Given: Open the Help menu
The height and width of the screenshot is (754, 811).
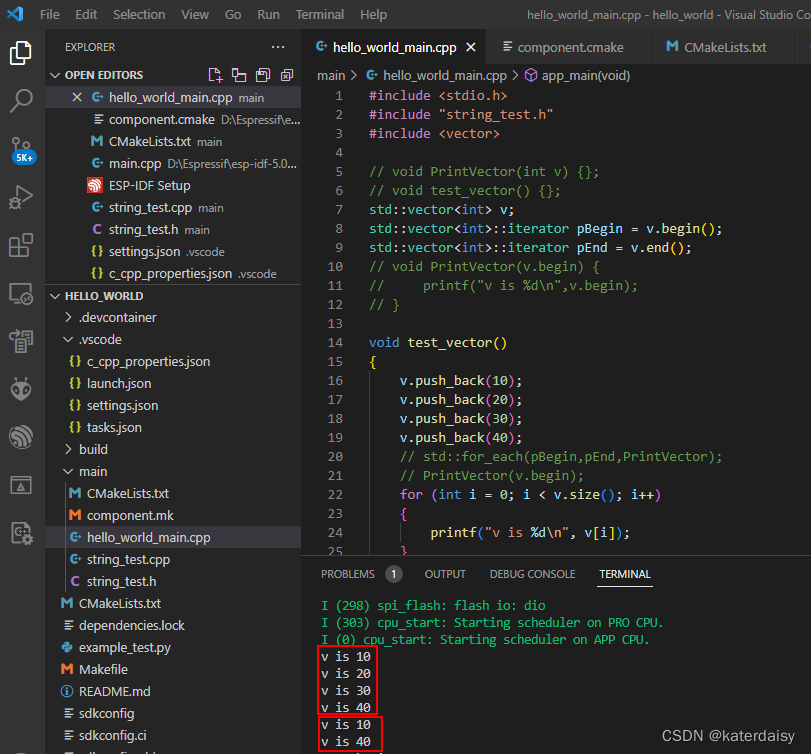Looking at the screenshot, I should coord(373,14).
